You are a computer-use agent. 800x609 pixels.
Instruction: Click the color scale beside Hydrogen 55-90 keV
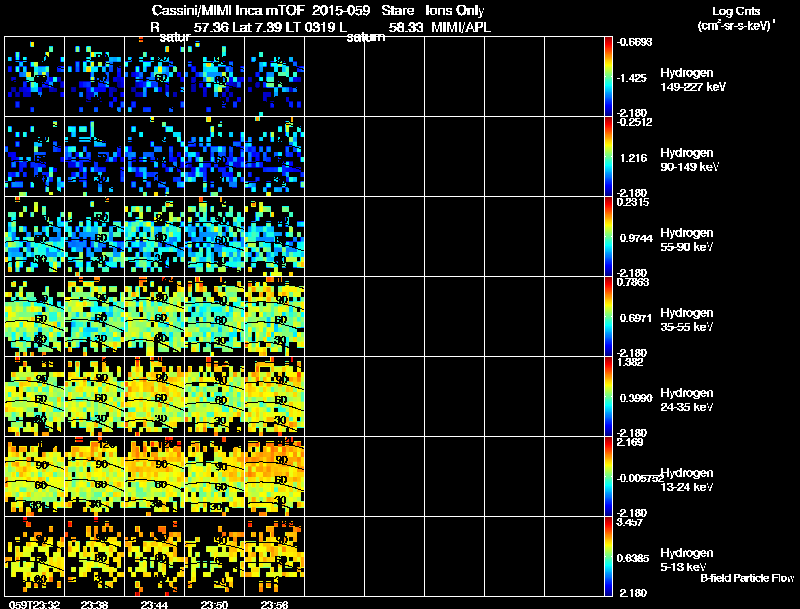click(x=609, y=237)
